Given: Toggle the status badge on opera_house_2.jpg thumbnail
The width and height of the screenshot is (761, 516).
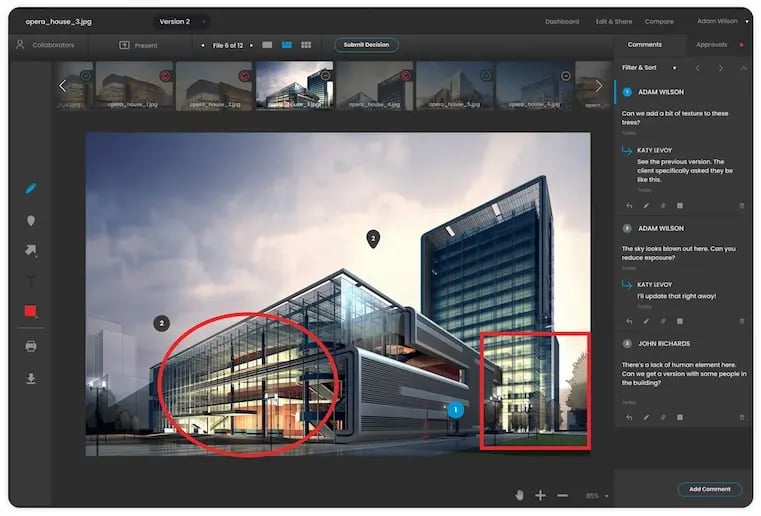Looking at the screenshot, I should pyautogui.click(x=245, y=75).
